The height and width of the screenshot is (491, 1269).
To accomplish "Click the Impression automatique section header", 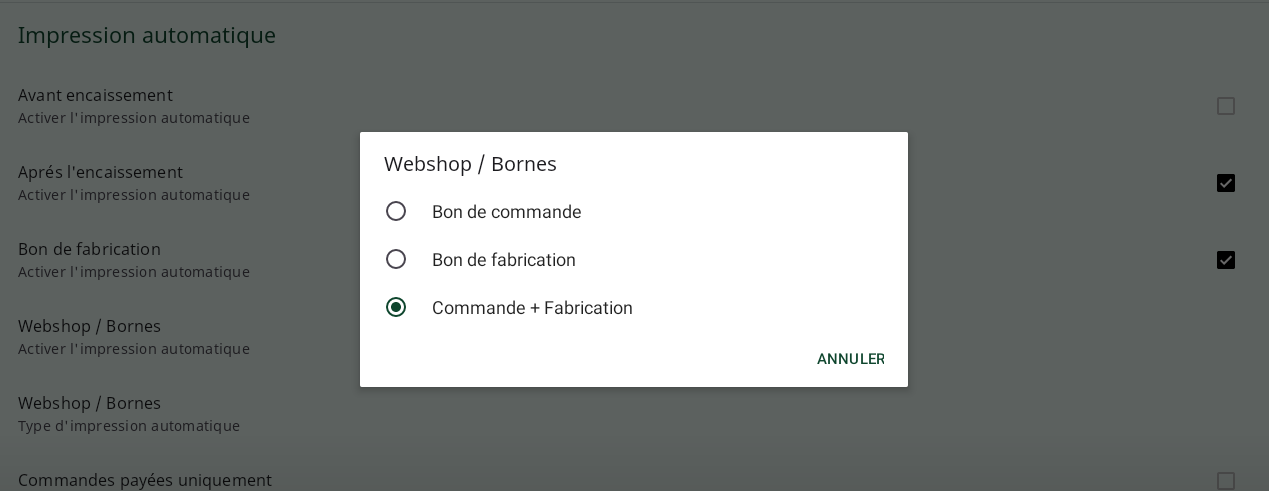I will tap(147, 35).
